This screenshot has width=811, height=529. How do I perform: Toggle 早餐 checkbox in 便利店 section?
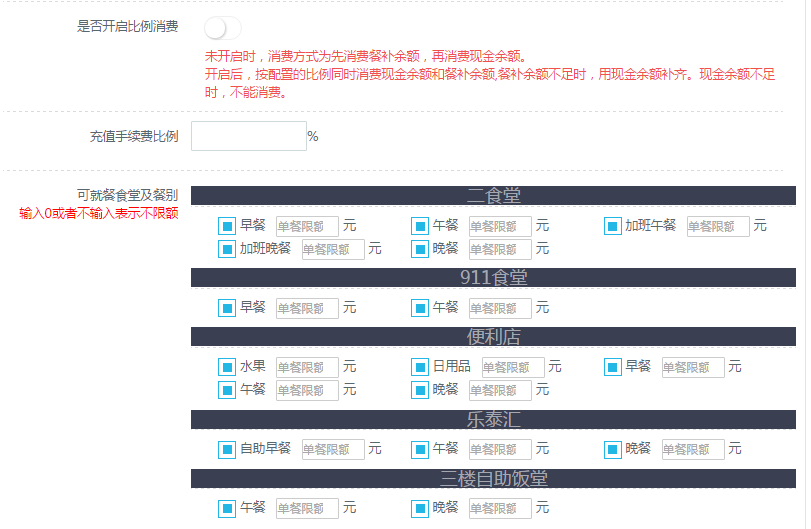[x=613, y=367]
